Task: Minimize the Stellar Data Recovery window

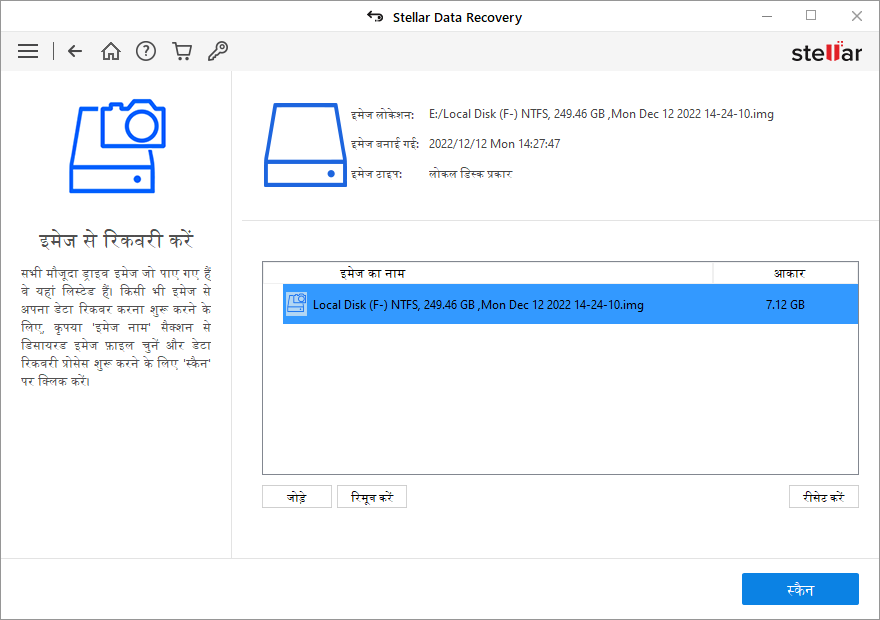Action: (x=765, y=16)
